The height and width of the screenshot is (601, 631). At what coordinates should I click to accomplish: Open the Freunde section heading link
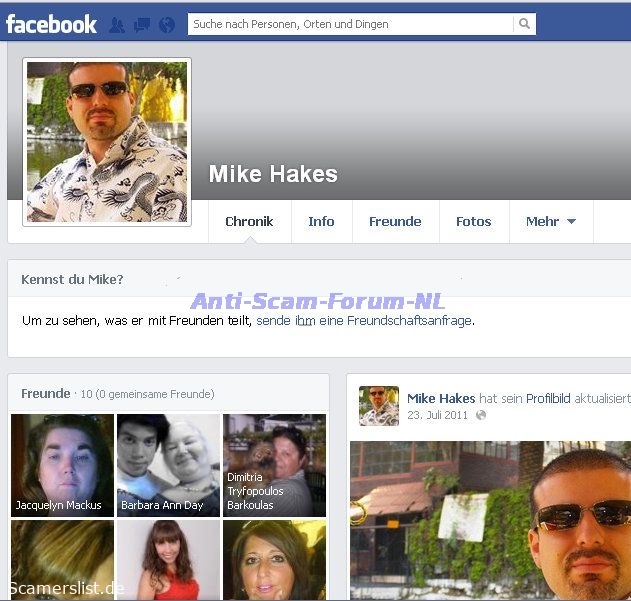tap(45, 394)
